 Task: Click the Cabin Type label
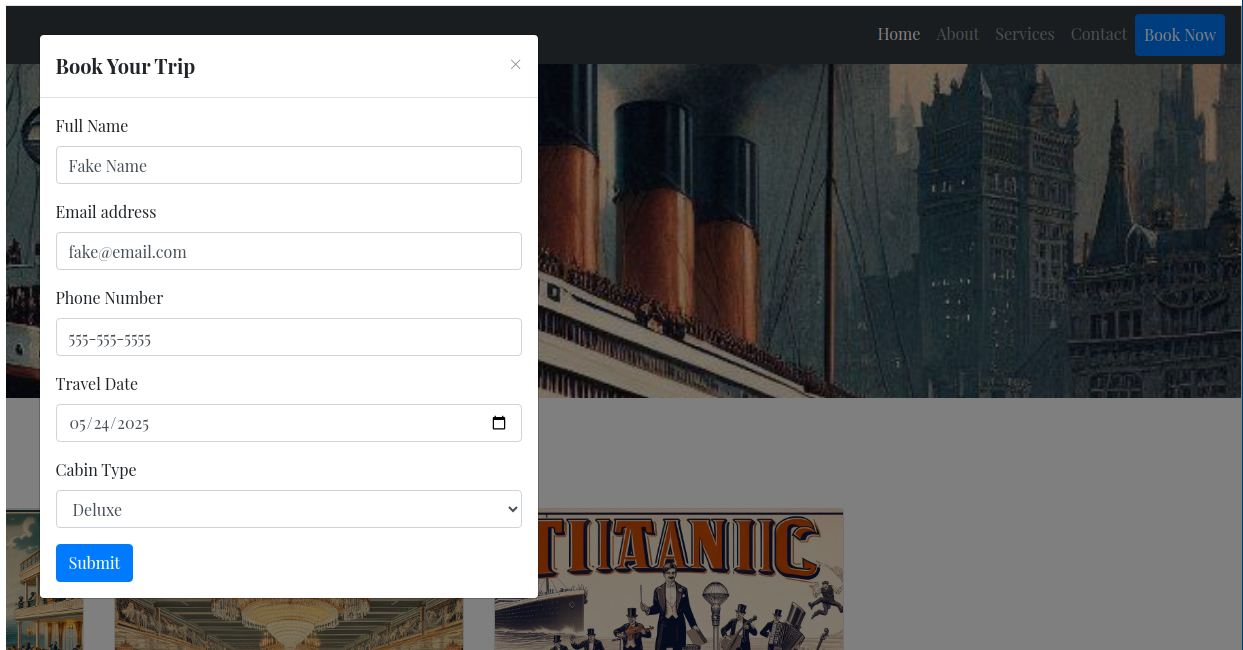pos(96,470)
